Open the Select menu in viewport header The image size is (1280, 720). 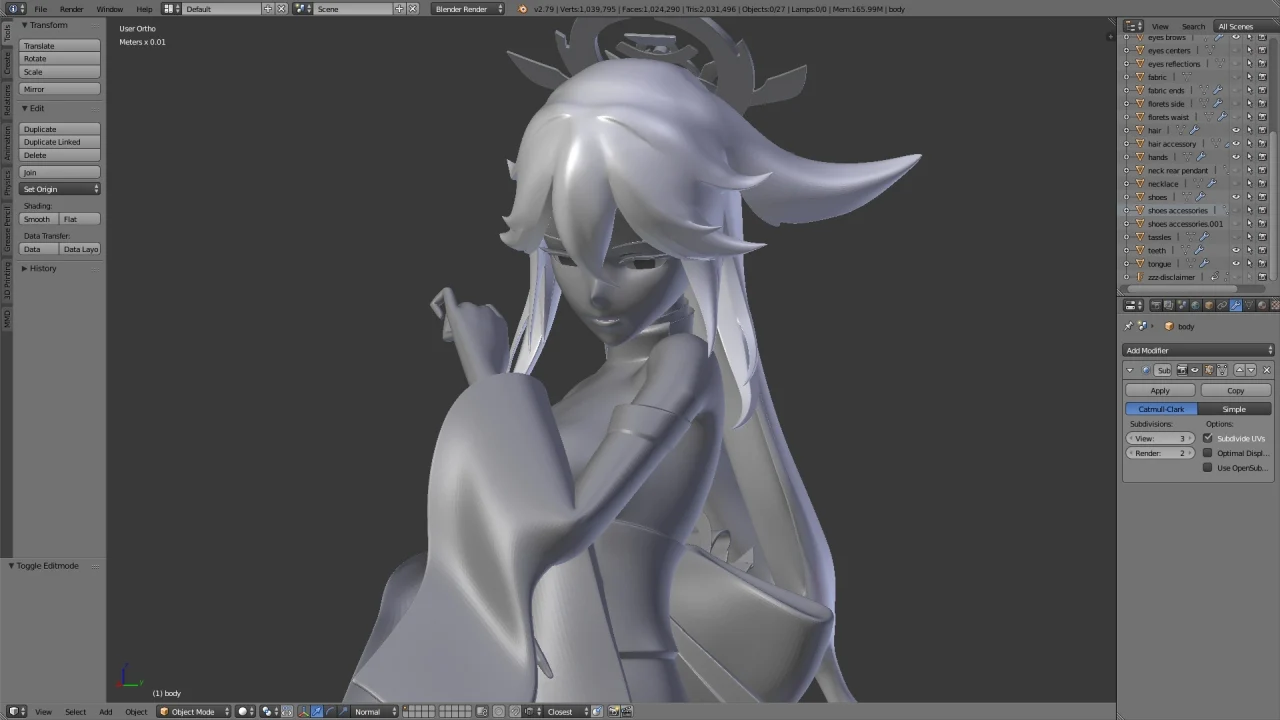coord(75,711)
